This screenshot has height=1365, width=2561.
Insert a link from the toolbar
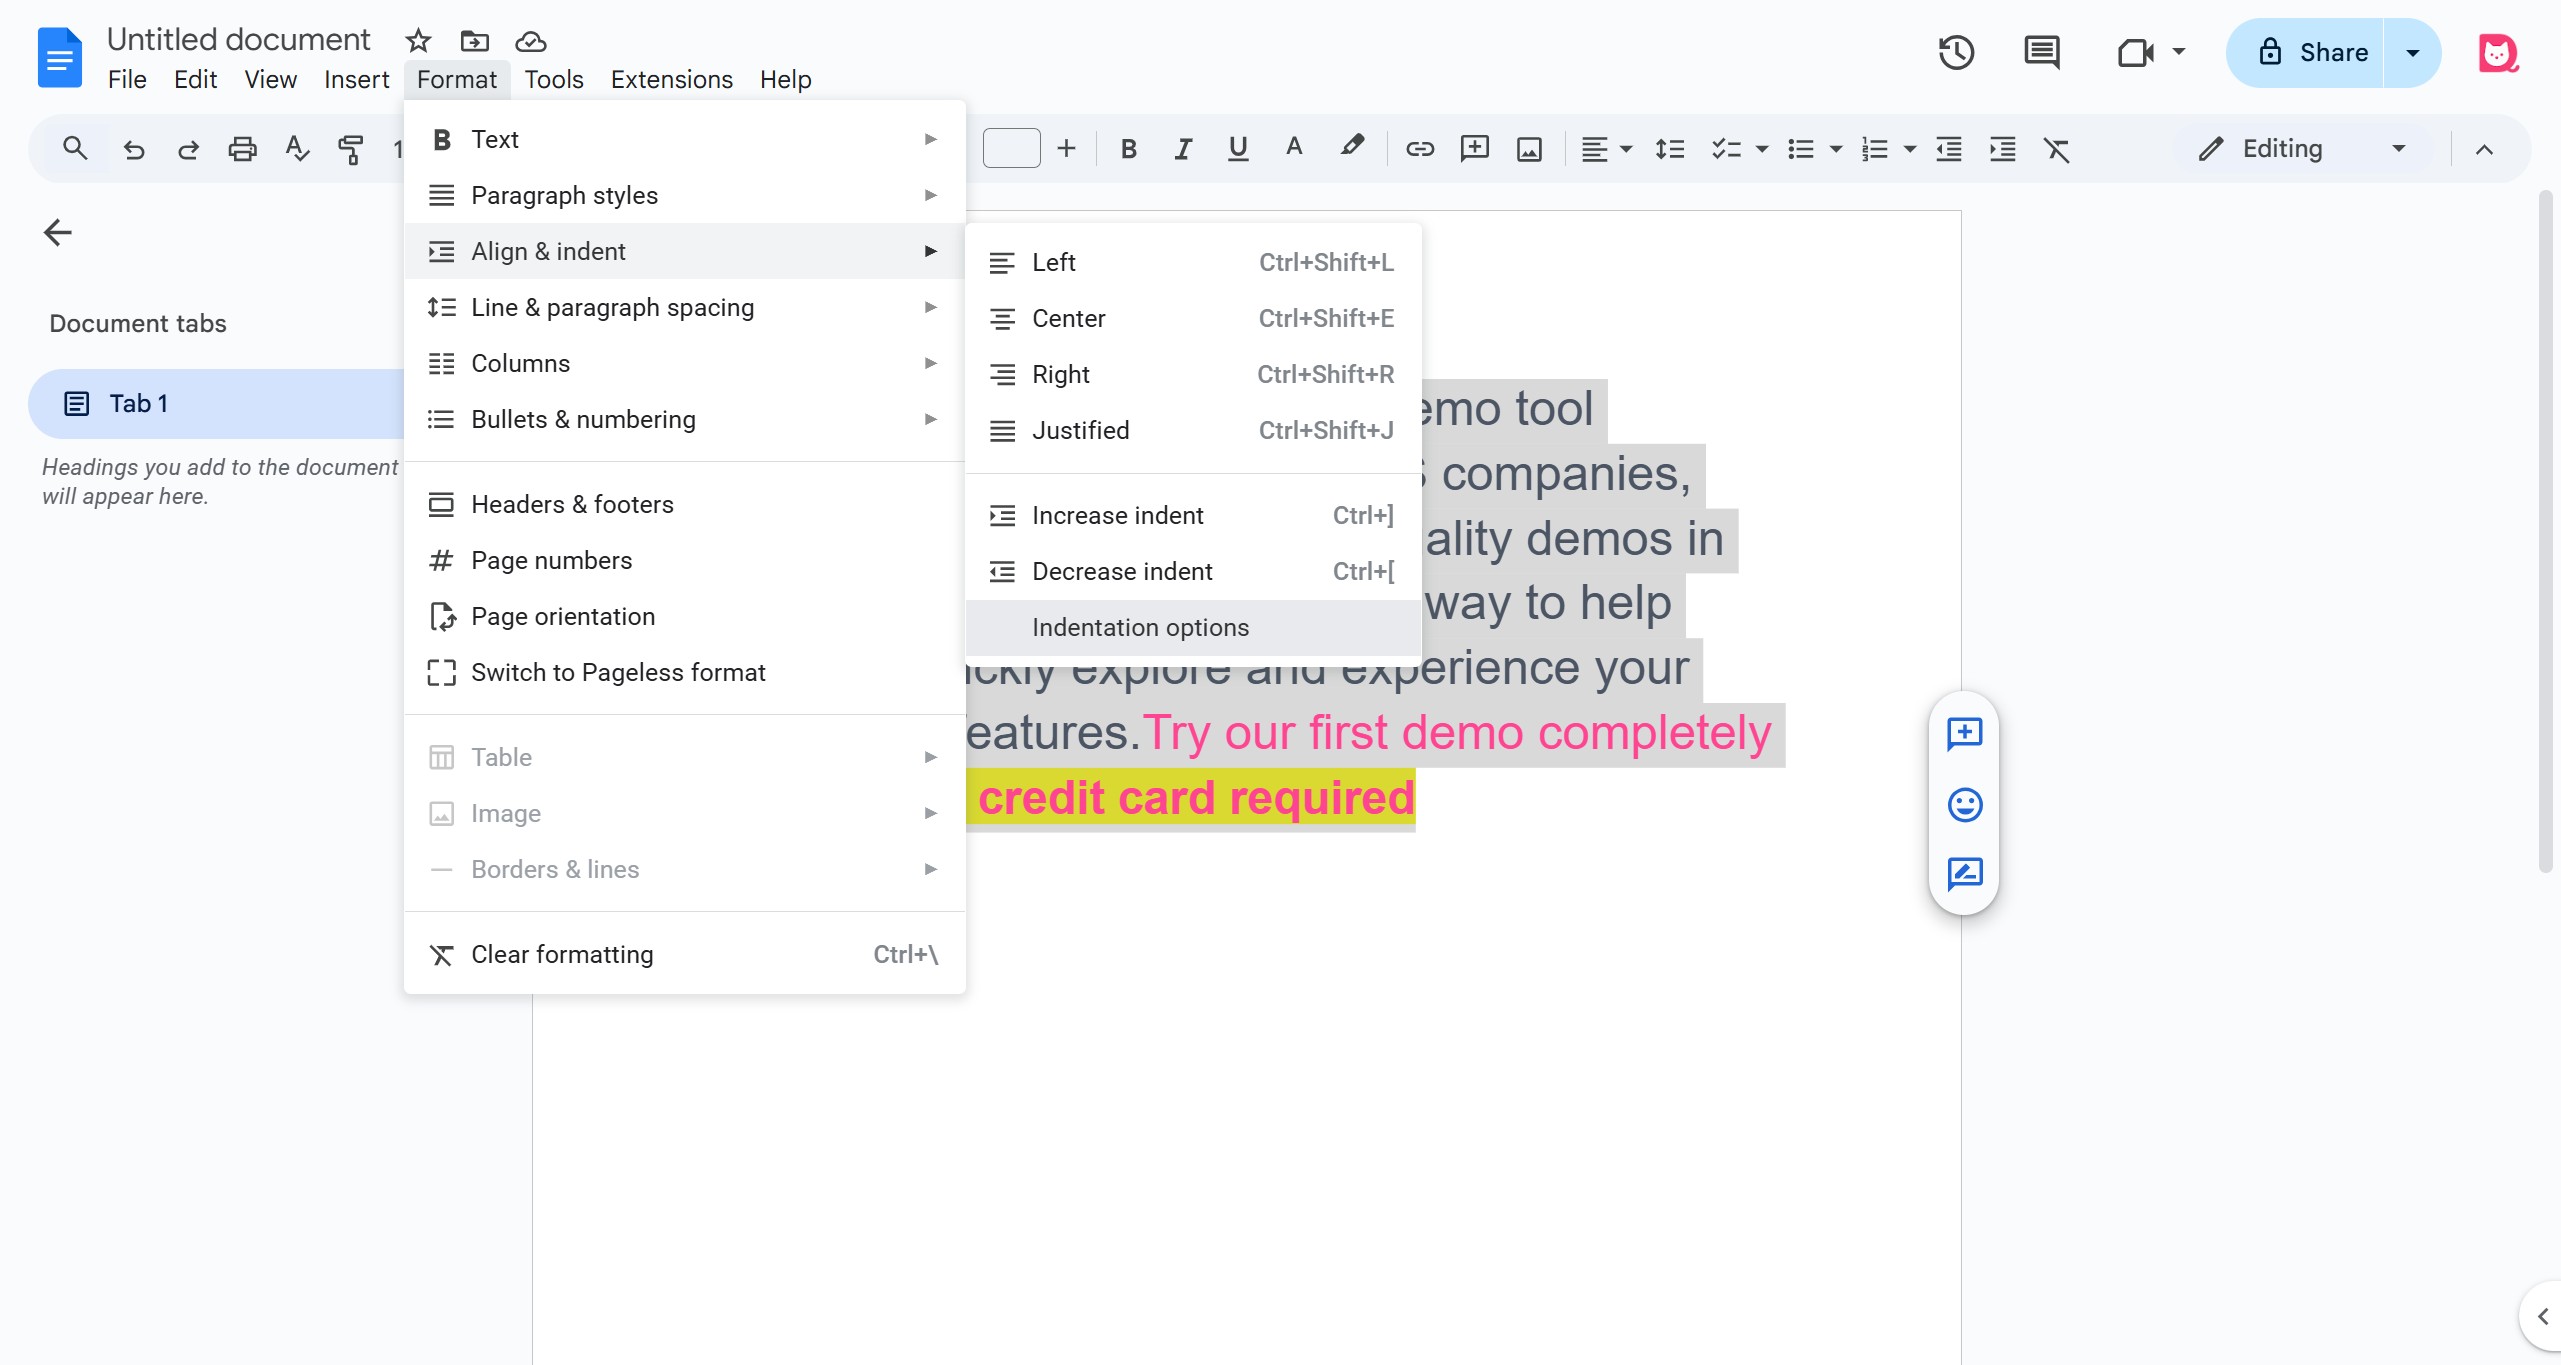[x=1420, y=149]
